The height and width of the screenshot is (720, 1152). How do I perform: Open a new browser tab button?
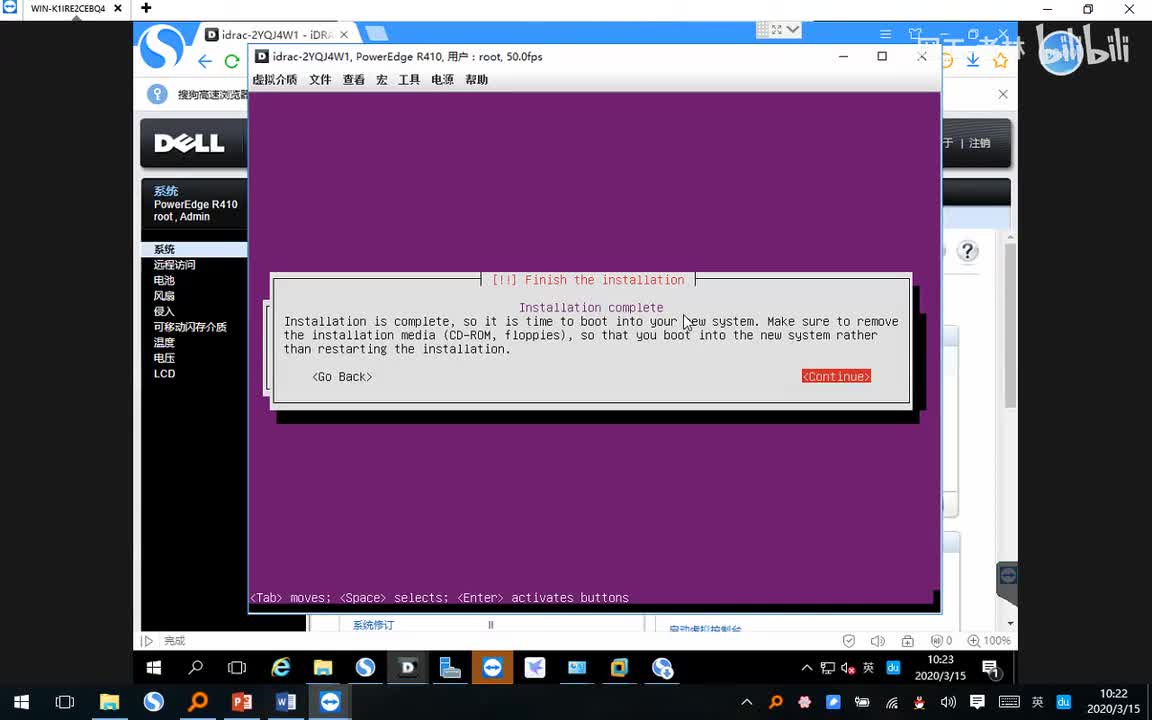coord(376,34)
